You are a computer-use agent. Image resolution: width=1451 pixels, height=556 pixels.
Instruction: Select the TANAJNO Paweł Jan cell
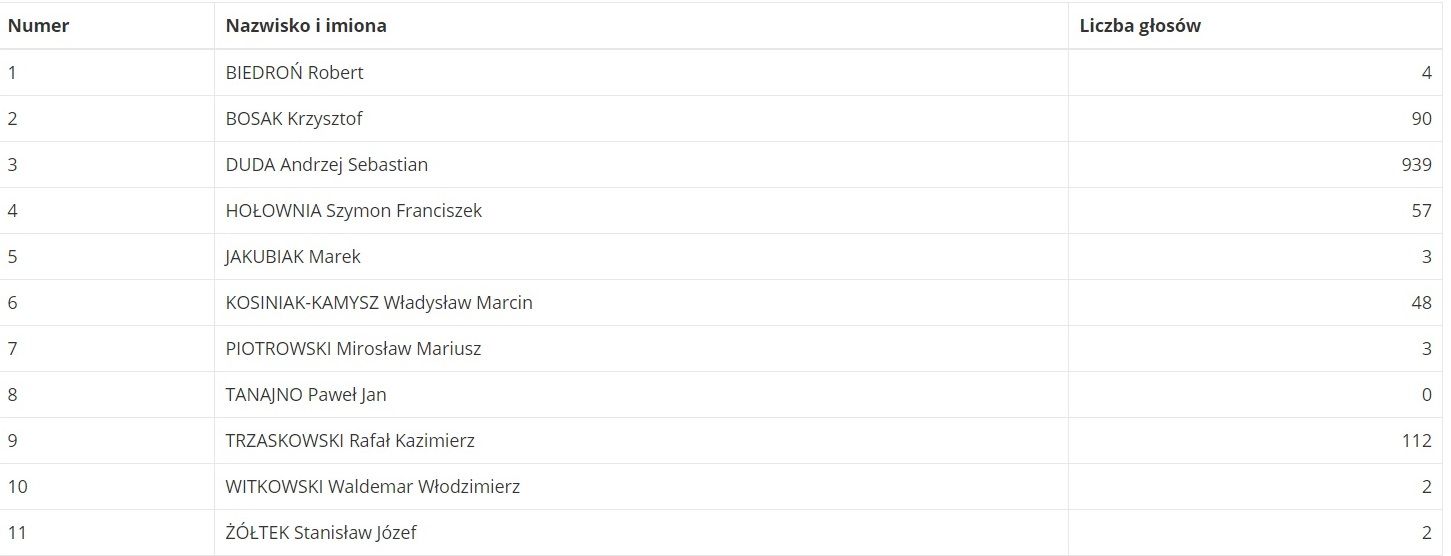306,394
